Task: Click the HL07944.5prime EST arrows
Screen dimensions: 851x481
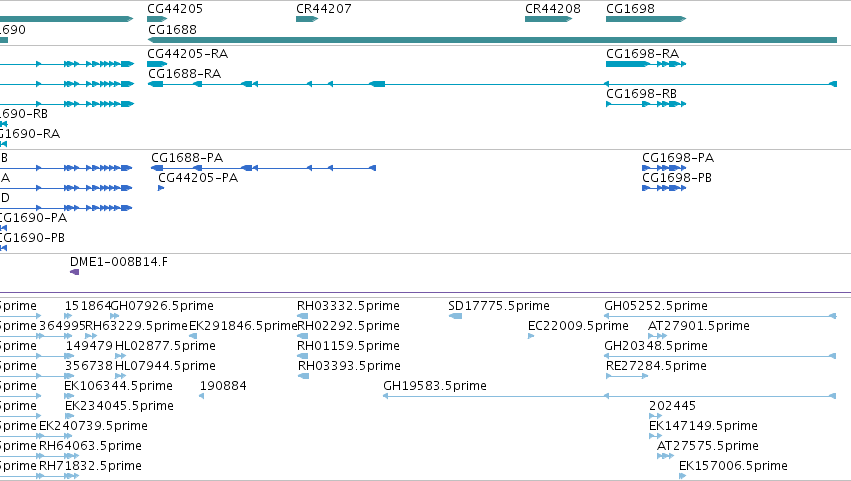Action: click(120, 376)
